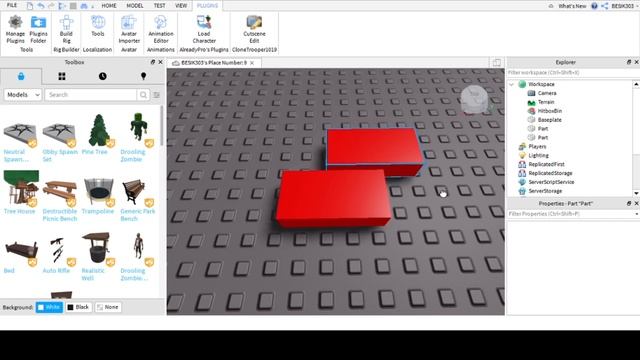Viewport: 640px width, 360px height.
Task: Set Toolbox background to None
Action: point(108,307)
